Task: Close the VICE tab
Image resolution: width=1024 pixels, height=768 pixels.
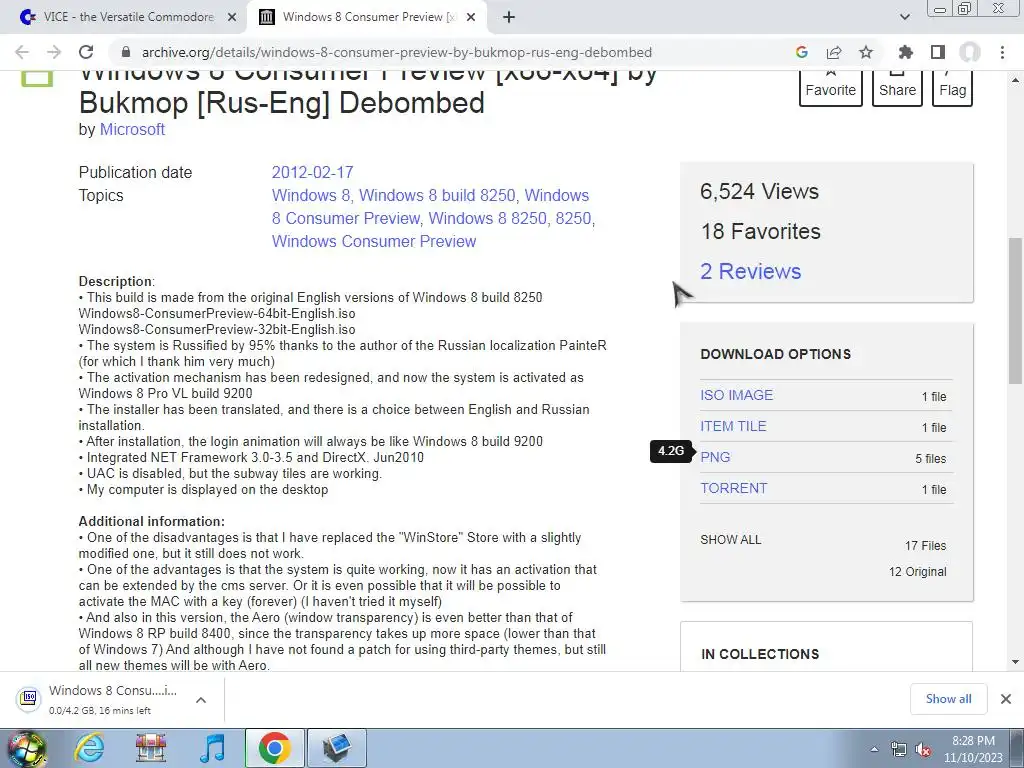Action: click(231, 18)
